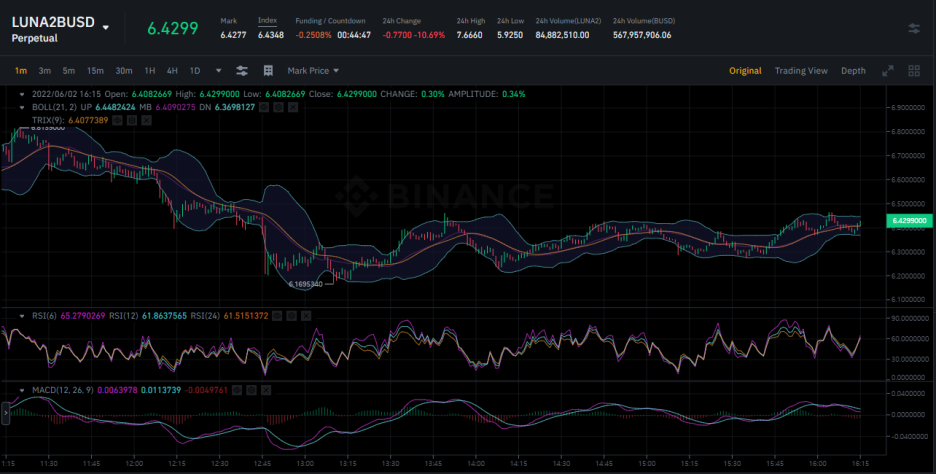The height and width of the screenshot is (474, 936).
Task: Open trading preferences icon at top right
Action: [x=914, y=28]
